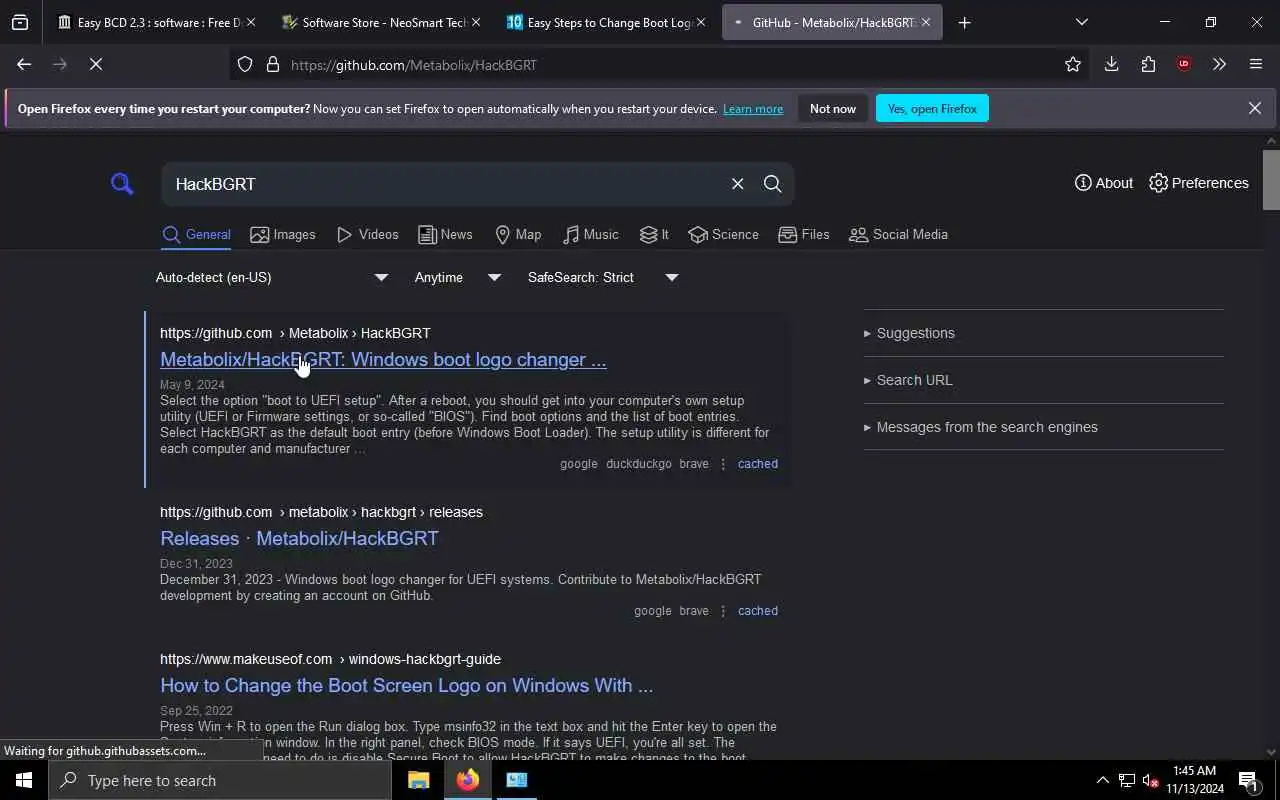Viewport: 1280px width, 800px height.
Task: Switch to Map search category
Action: 518,234
